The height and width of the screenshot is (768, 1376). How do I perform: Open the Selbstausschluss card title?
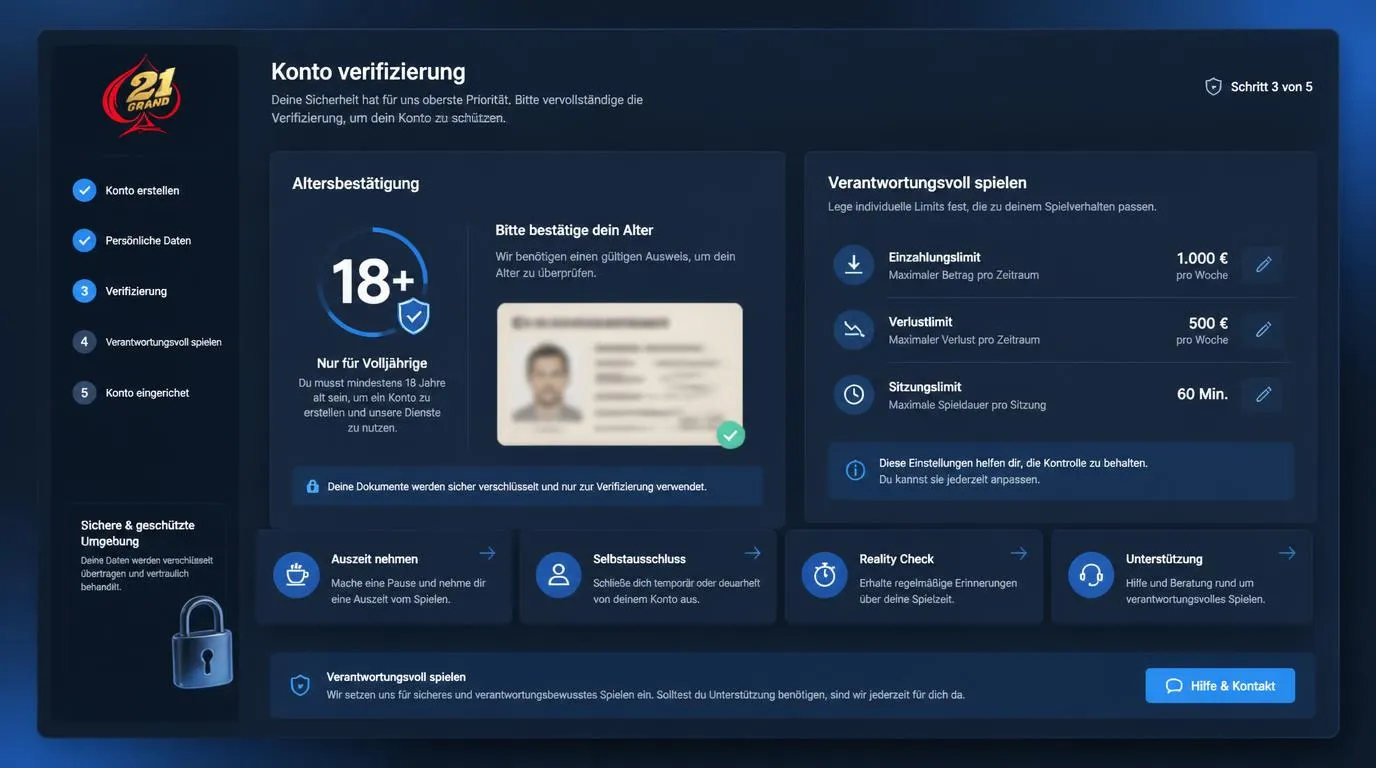click(639, 559)
